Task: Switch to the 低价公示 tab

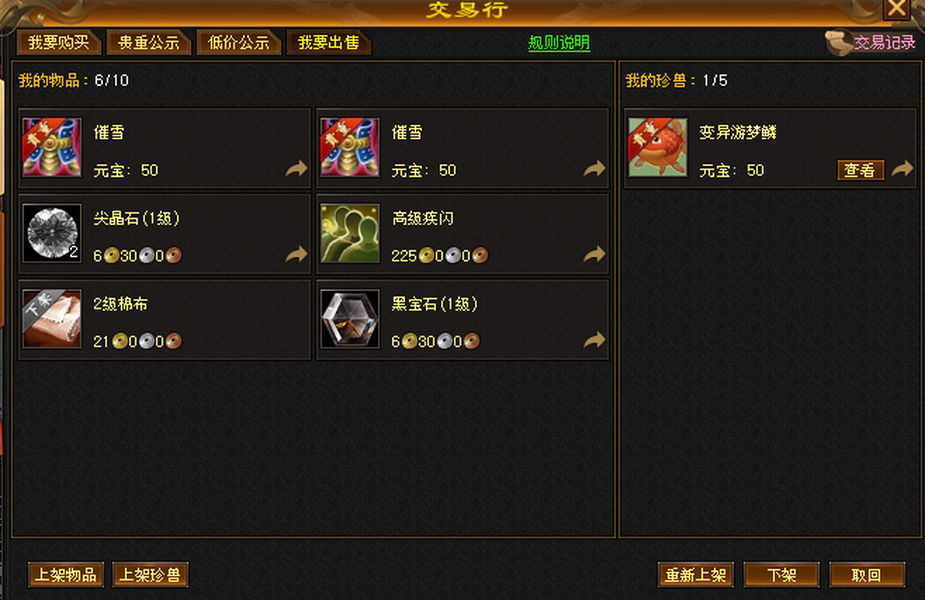Action: (238, 42)
